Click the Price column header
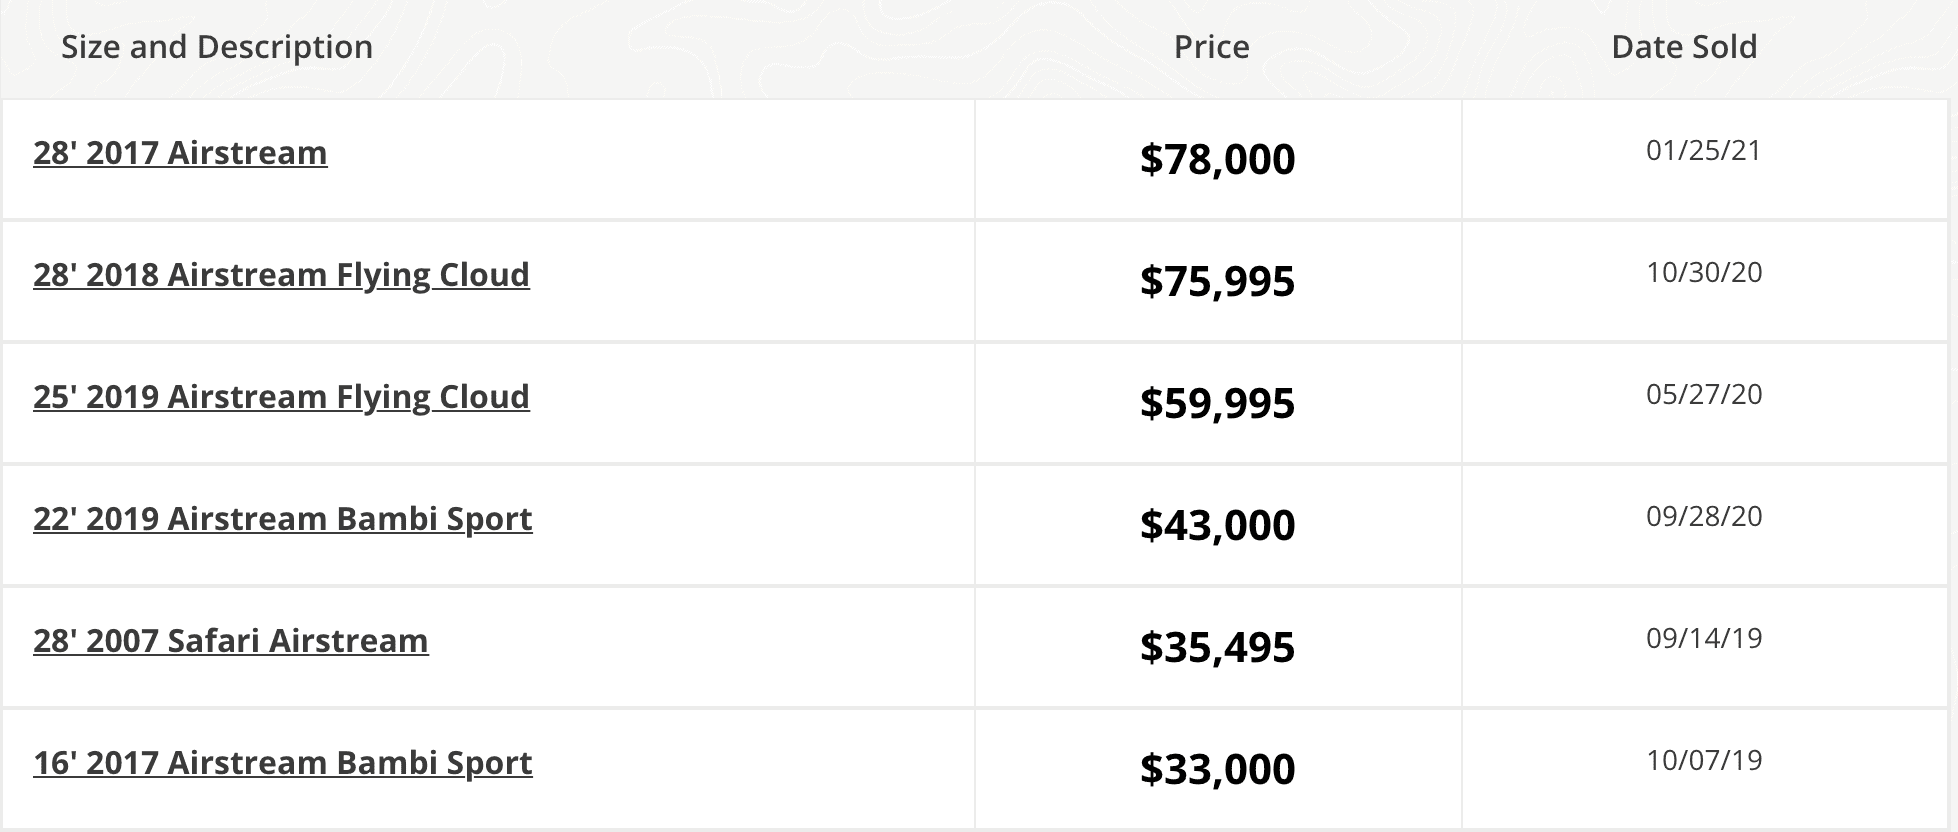The height and width of the screenshot is (832, 1958). tap(1211, 47)
